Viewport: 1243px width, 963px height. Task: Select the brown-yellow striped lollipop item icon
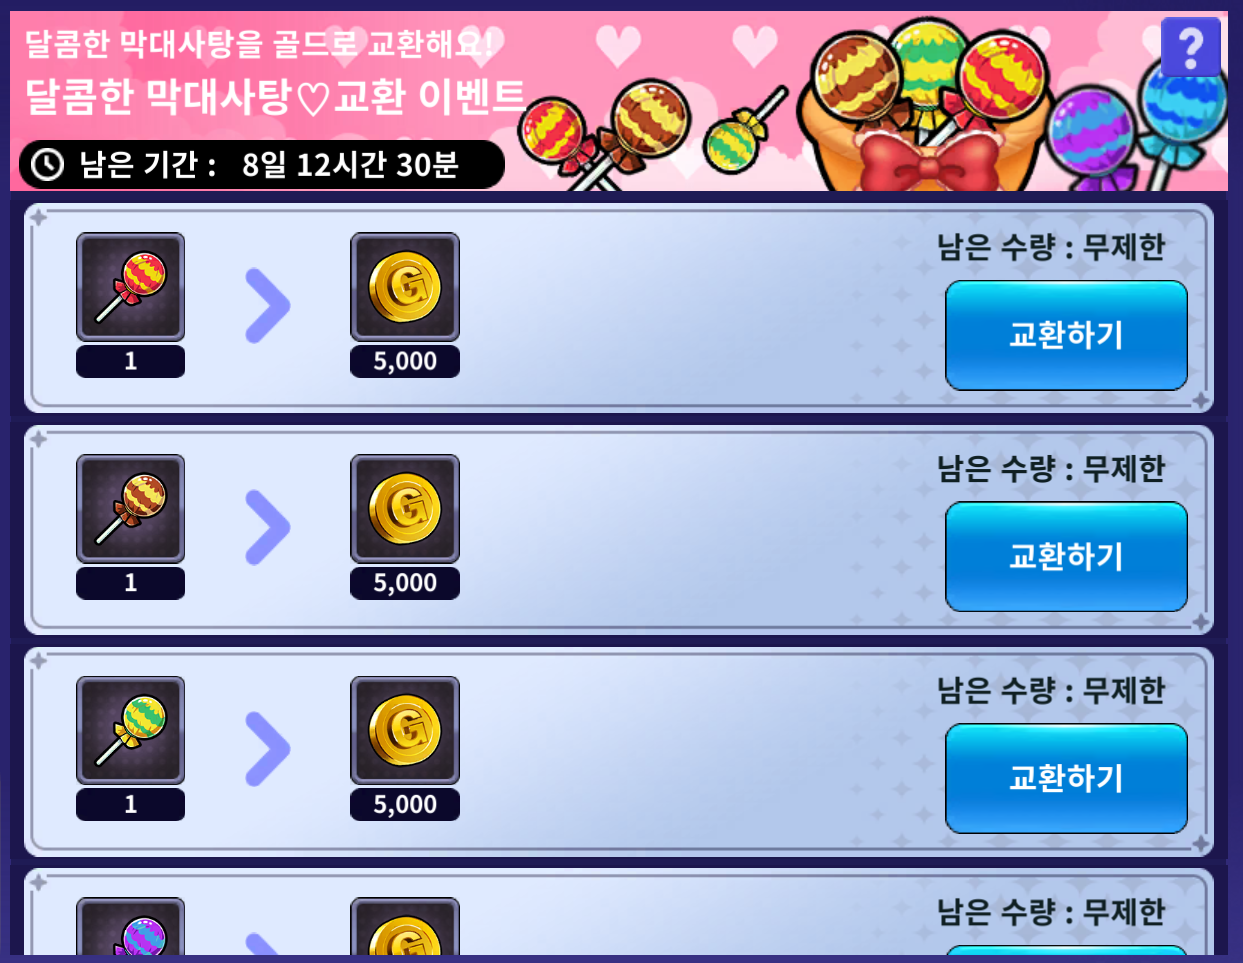tap(130, 509)
